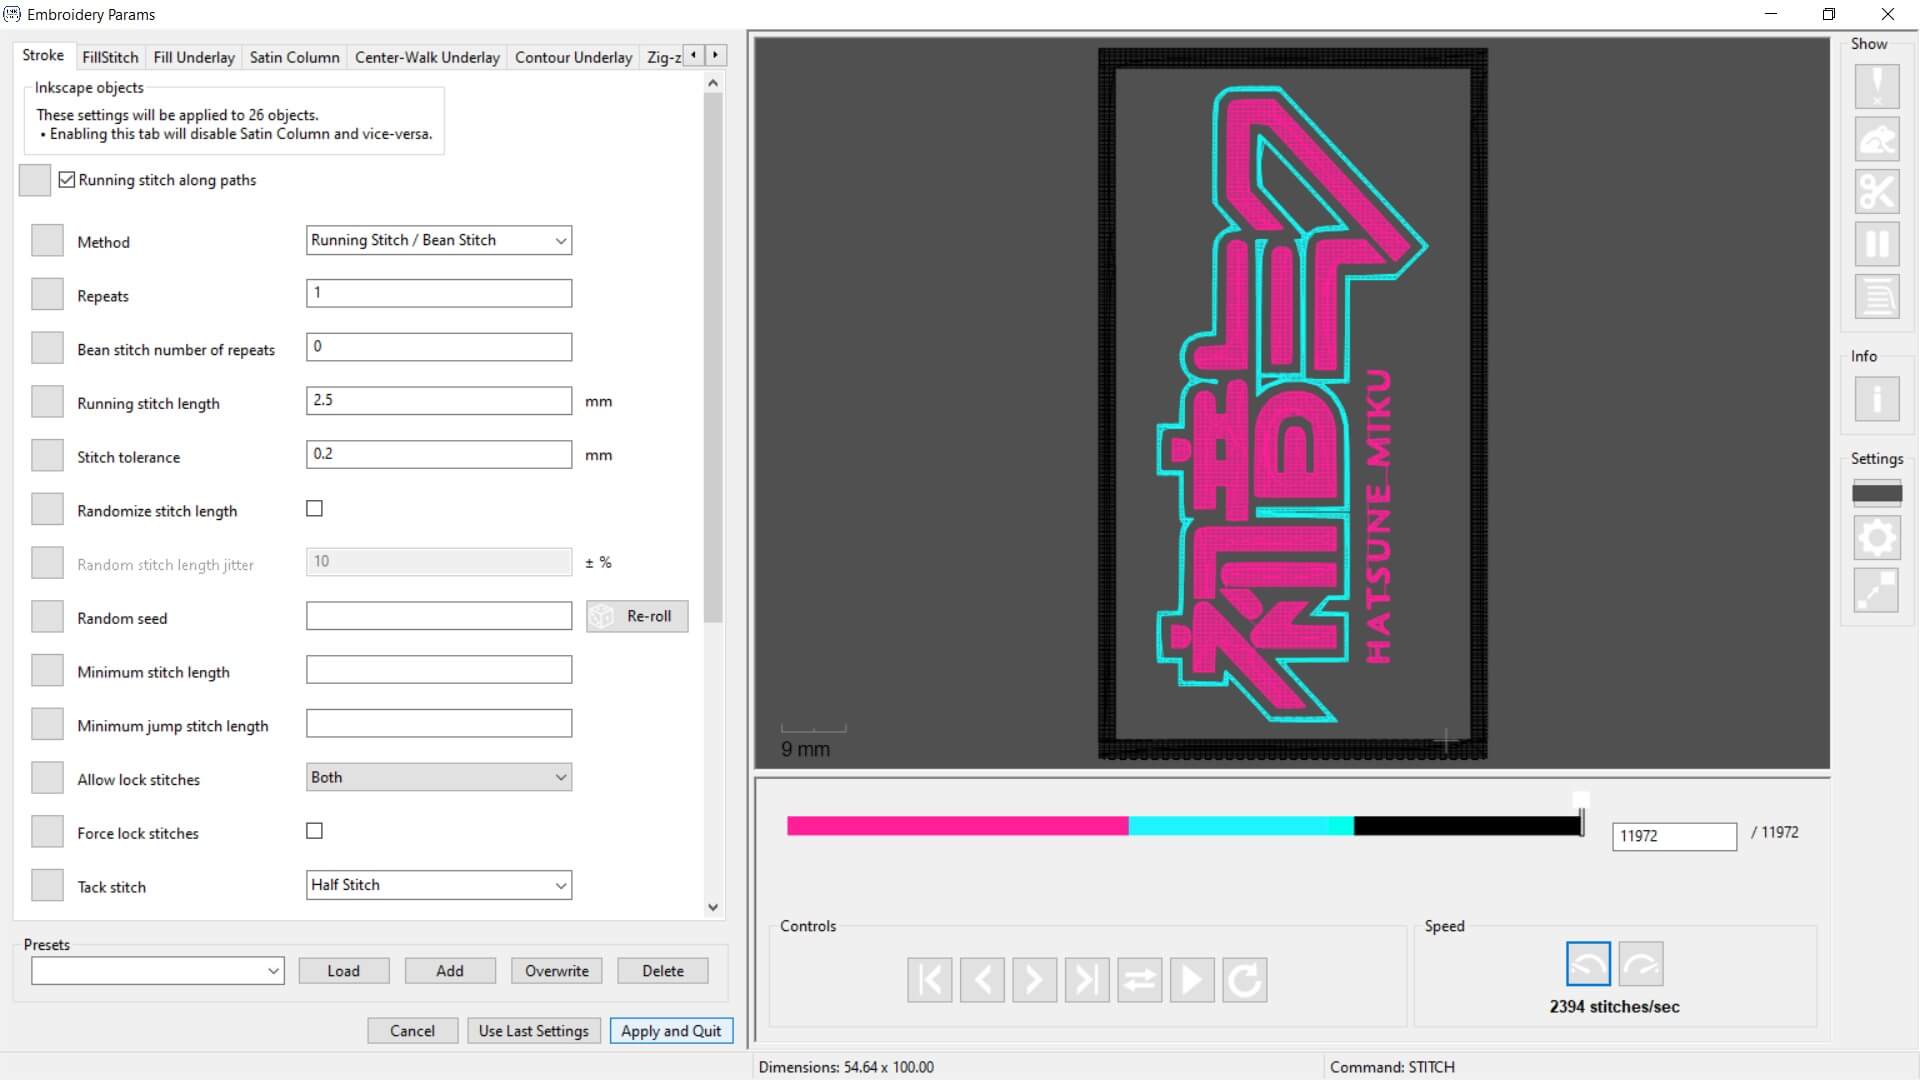The width and height of the screenshot is (1920, 1080).
Task: Click black segment of stitch timeline
Action: click(1467, 826)
